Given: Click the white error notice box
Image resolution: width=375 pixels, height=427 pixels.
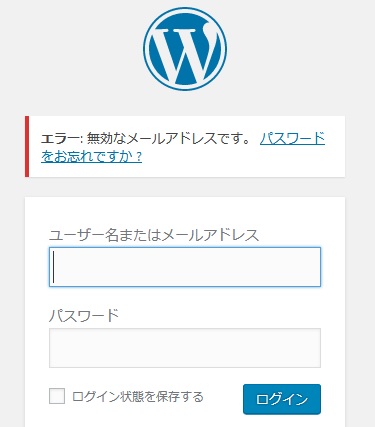Looking at the screenshot, I should coord(185,146).
